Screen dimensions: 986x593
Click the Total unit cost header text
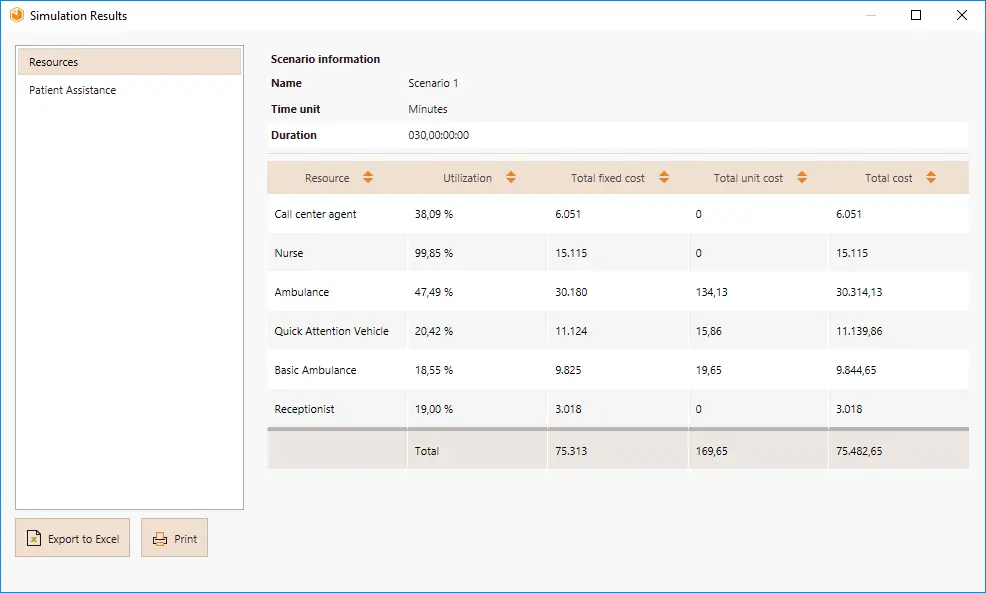(748, 178)
